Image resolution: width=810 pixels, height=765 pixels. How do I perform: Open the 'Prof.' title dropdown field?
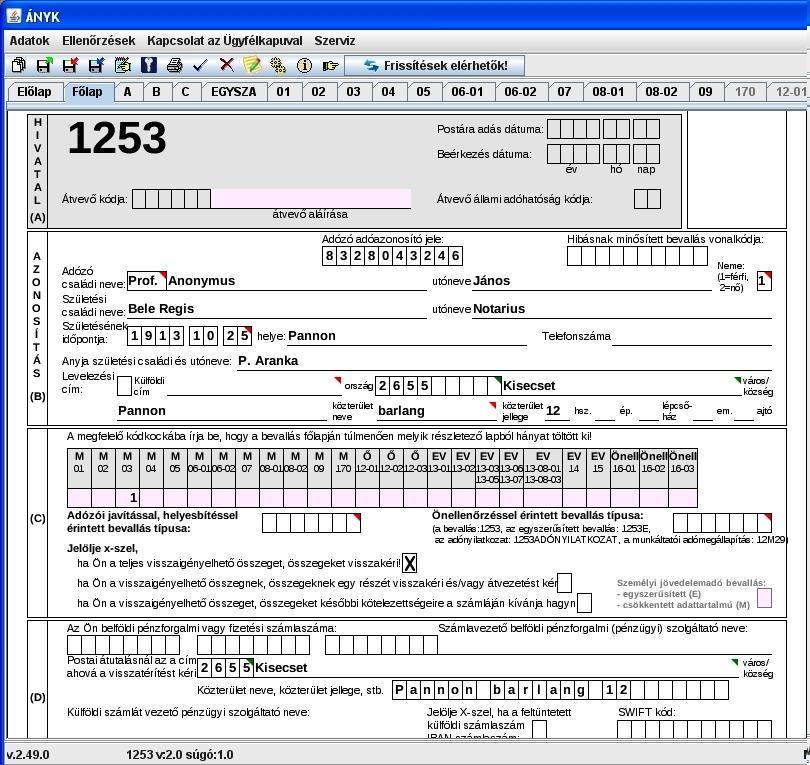click(147, 281)
